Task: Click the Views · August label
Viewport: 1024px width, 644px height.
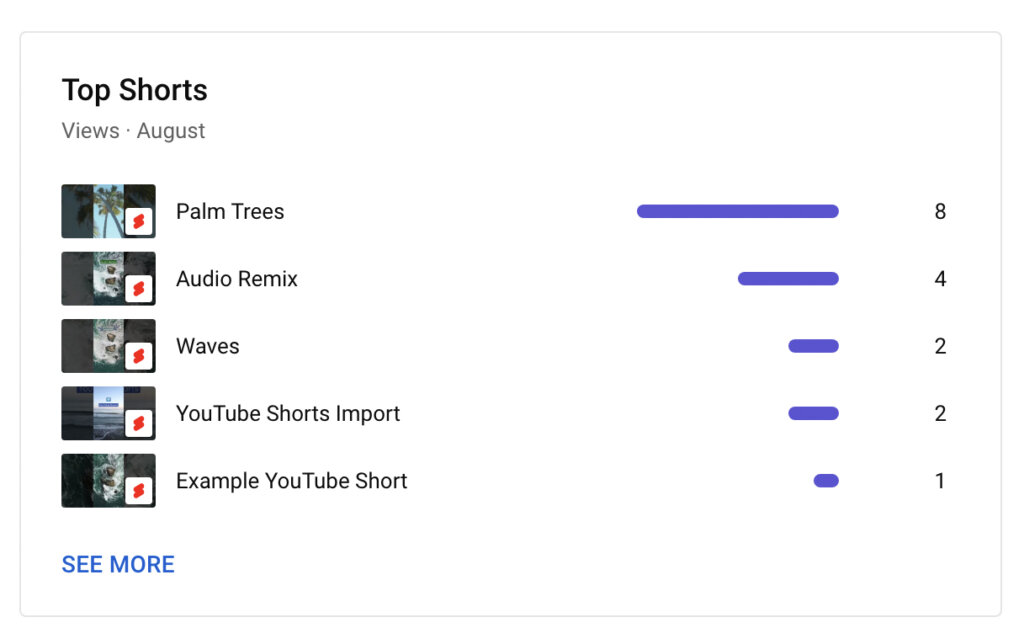Action: pos(134,130)
